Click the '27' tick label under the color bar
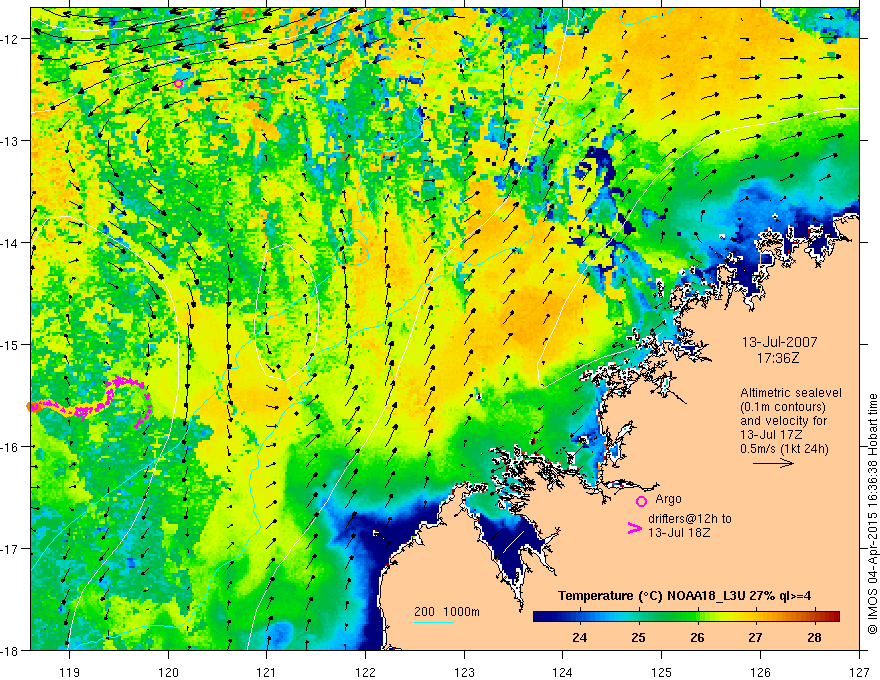880x680 pixels. (755, 638)
